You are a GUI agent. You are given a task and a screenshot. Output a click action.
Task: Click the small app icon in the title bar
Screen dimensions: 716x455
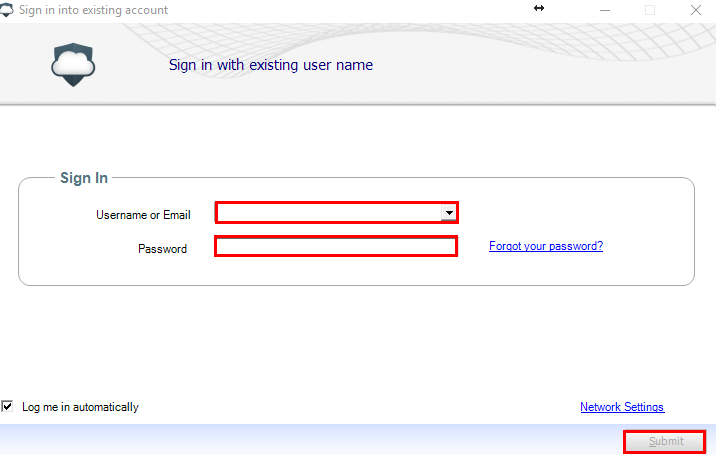pos(6,10)
